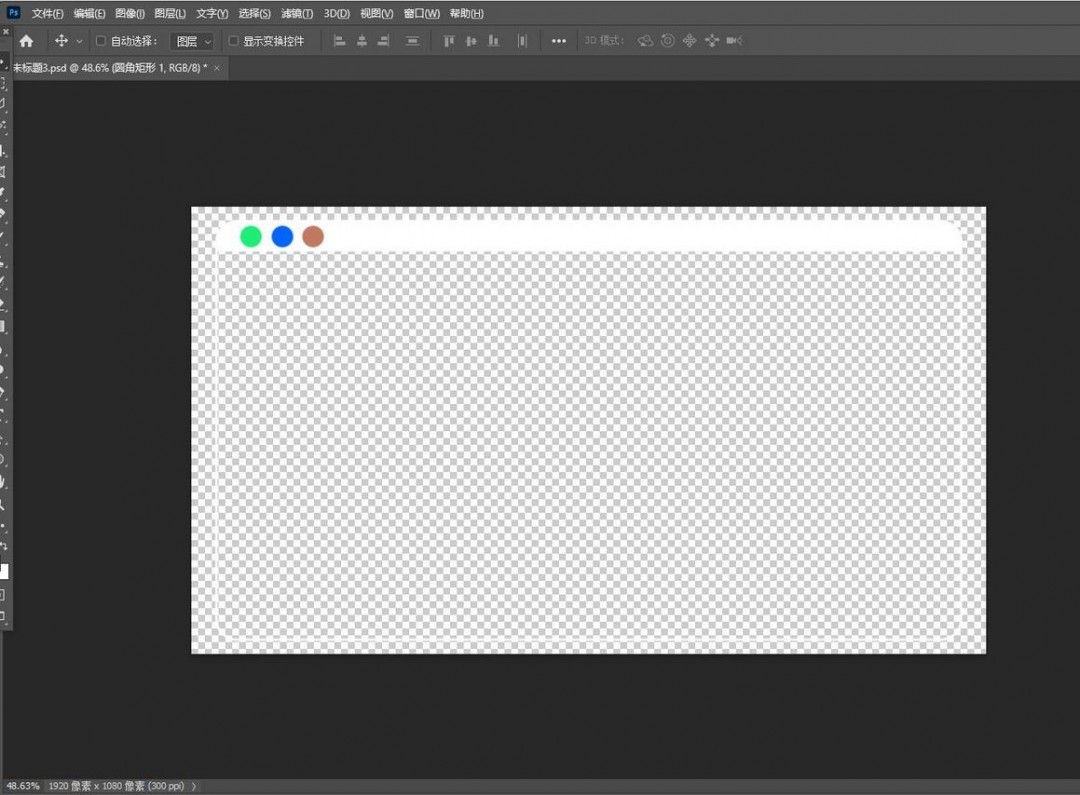Enable the 显示变换控件 checkbox
Image resolution: width=1080 pixels, height=795 pixels.
pyautogui.click(x=234, y=41)
